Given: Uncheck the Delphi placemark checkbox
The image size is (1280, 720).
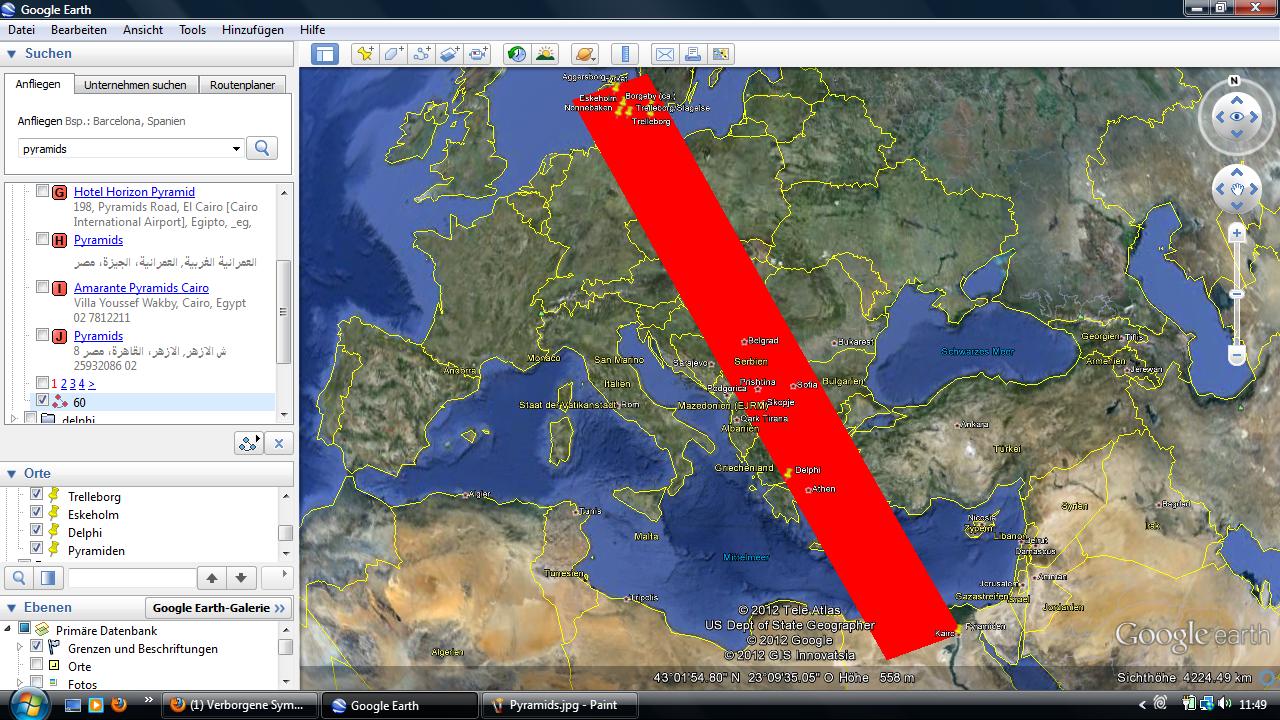Looking at the screenshot, I should click(x=37, y=532).
